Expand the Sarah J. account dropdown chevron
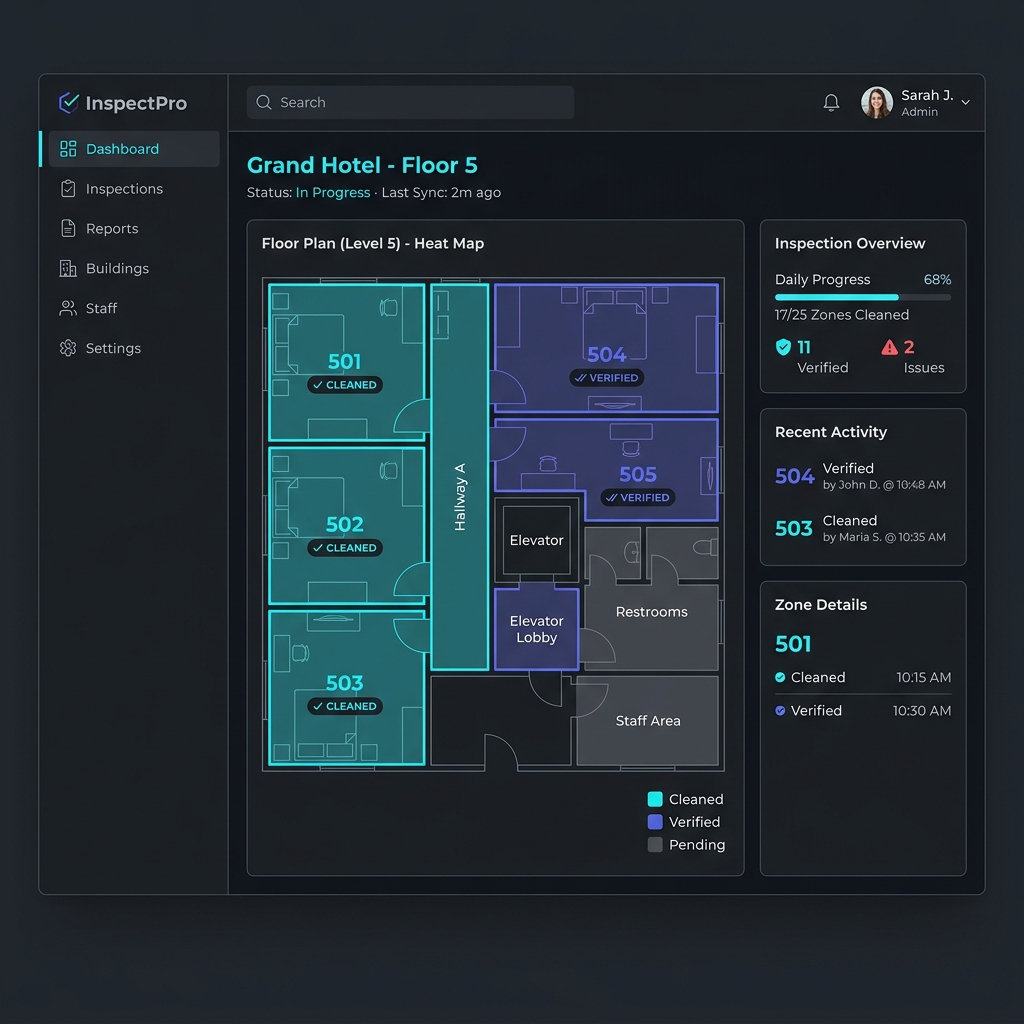 tap(965, 103)
